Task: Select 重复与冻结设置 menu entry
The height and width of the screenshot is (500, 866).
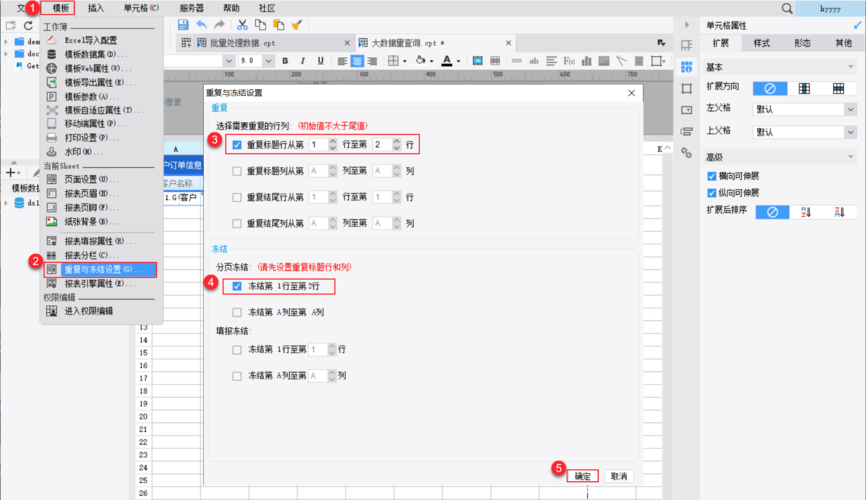Action: click(x=100, y=270)
